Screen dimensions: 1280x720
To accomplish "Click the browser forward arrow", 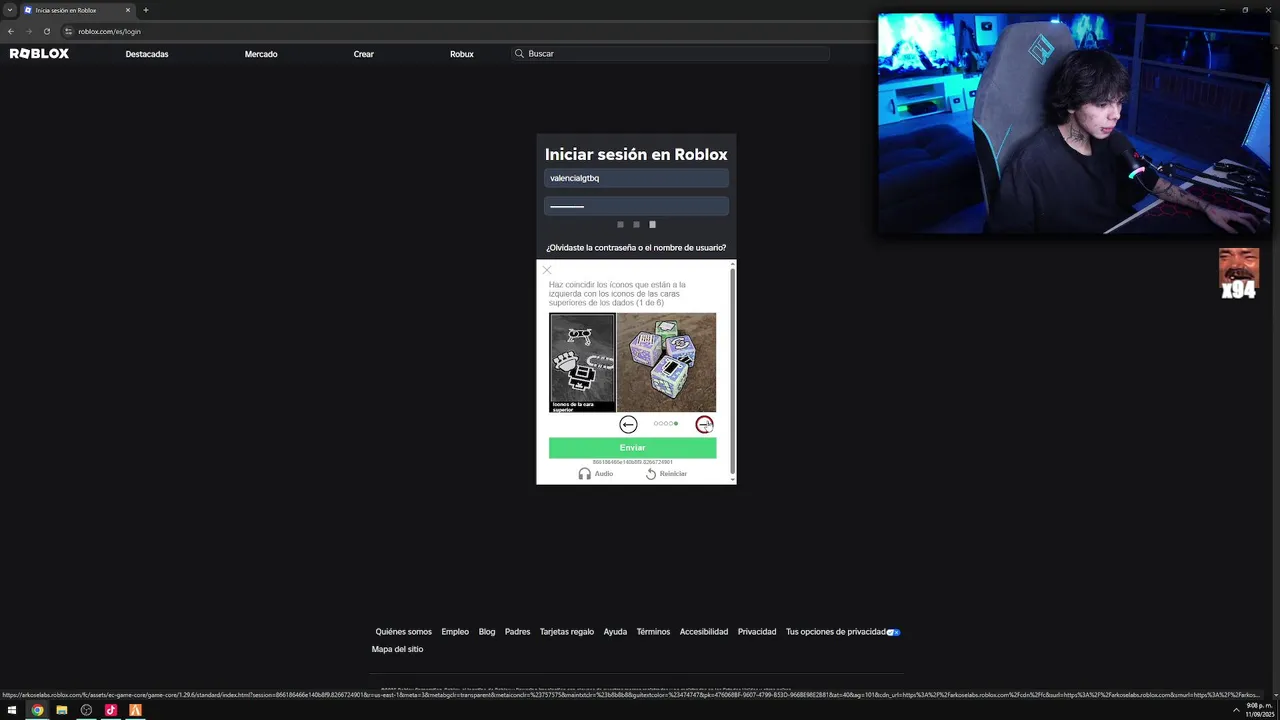I will (28, 31).
